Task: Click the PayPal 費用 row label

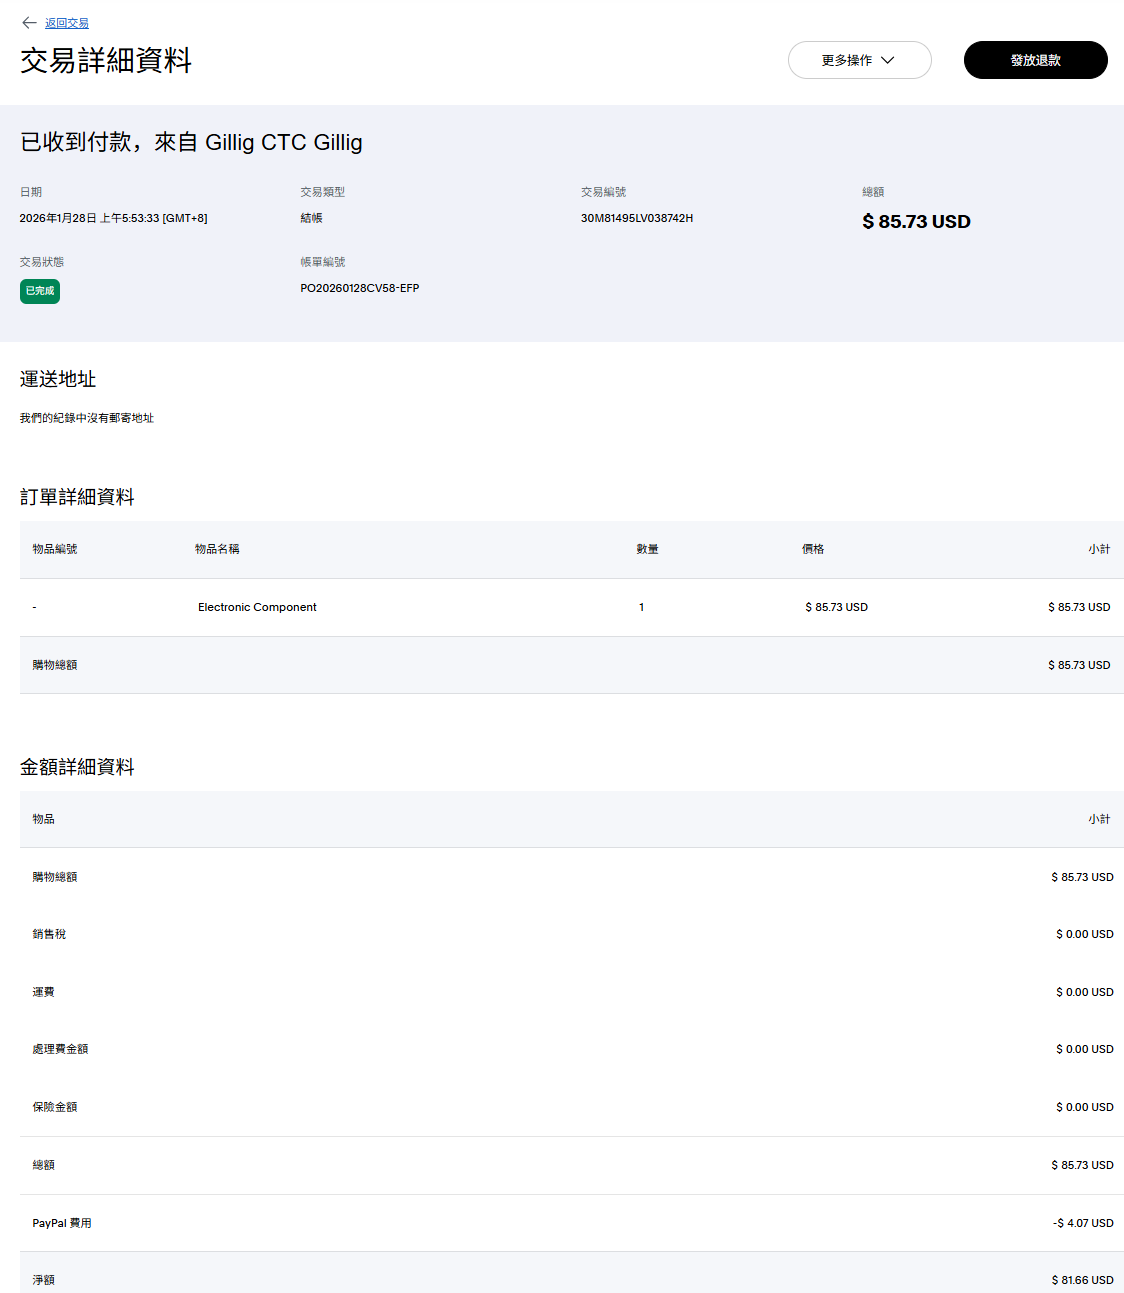Action: [x=62, y=1223]
